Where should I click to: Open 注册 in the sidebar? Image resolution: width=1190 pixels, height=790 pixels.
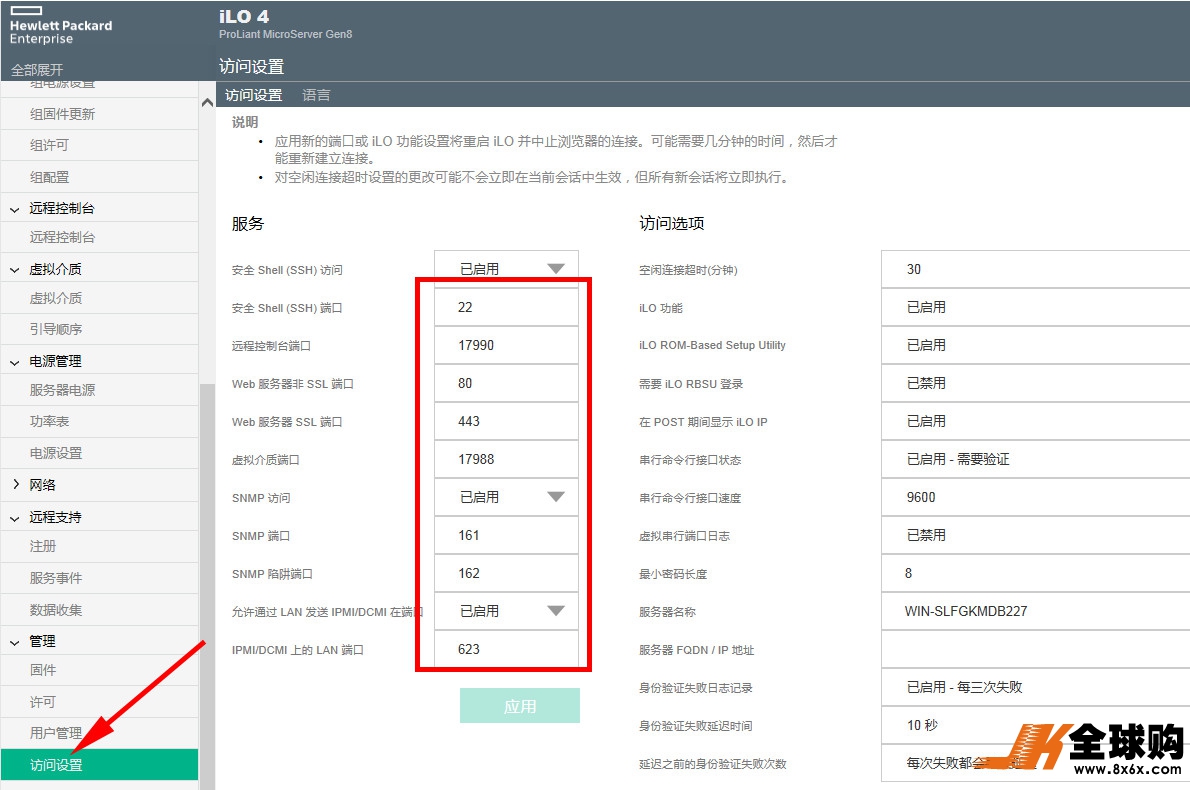[99, 546]
